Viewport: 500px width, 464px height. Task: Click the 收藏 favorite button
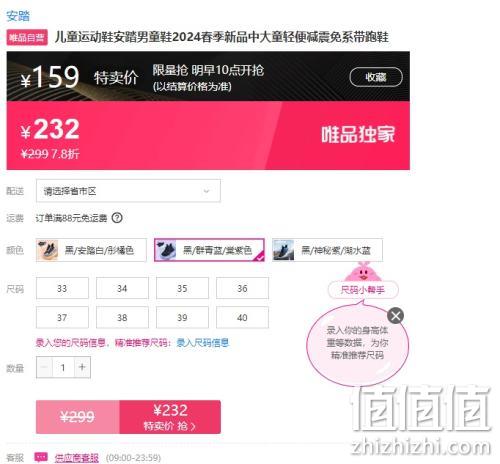click(376, 77)
